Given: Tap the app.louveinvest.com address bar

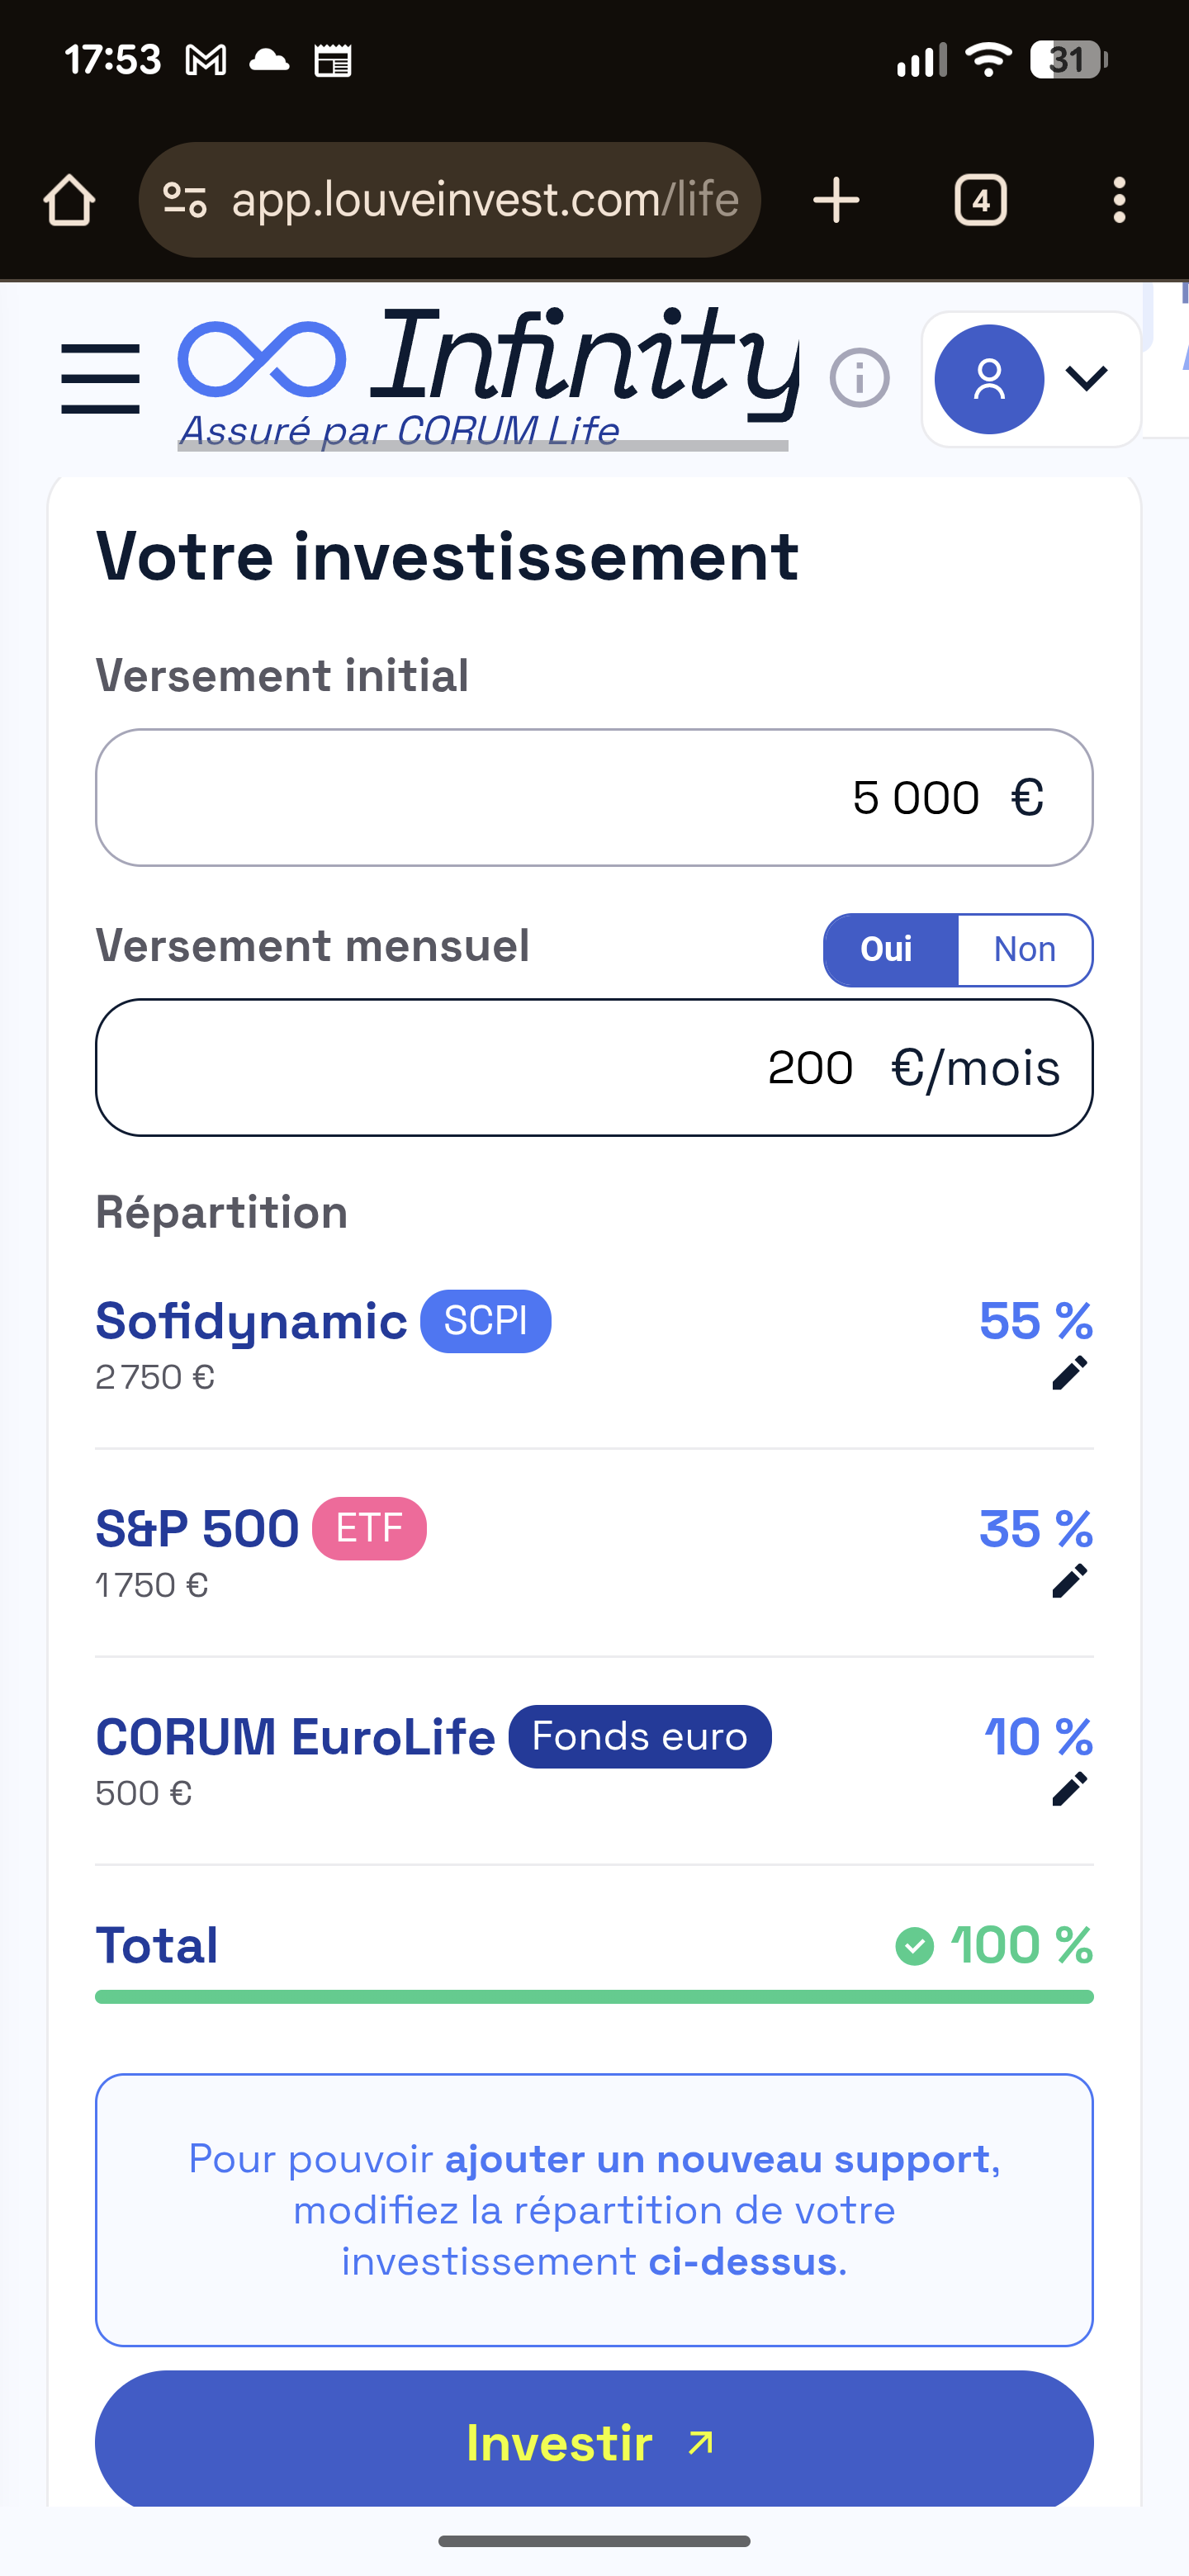Looking at the screenshot, I should pos(485,200).
